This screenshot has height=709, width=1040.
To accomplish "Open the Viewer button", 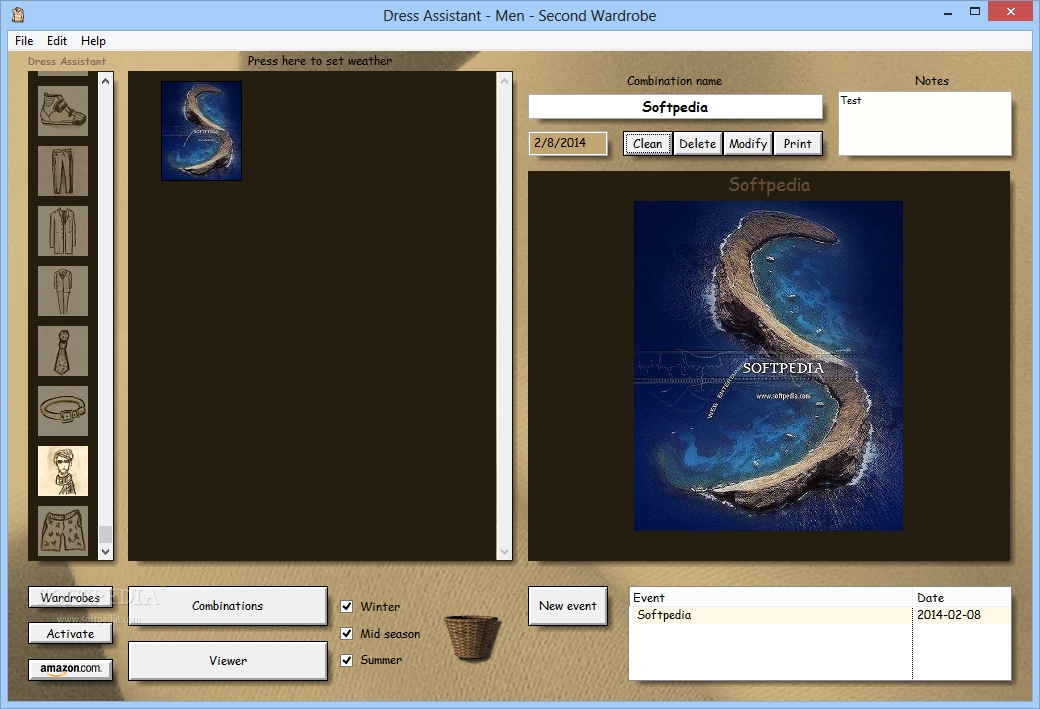I will [228, 661].
